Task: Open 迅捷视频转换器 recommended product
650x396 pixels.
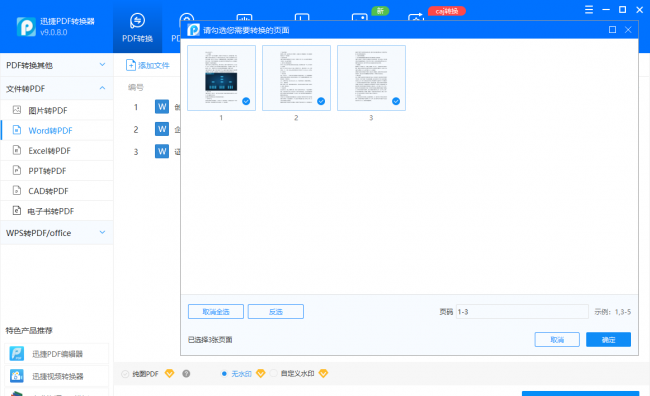Action: (57, 376)
